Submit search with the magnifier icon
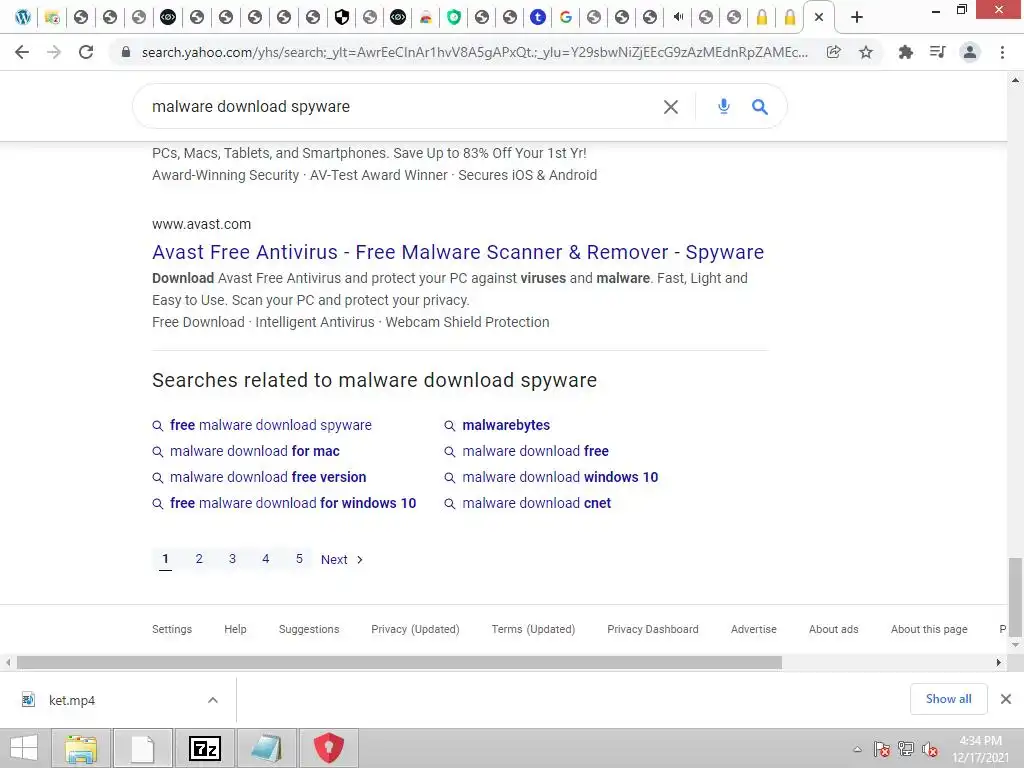The image size is (1024, 768). pos(760,106)
